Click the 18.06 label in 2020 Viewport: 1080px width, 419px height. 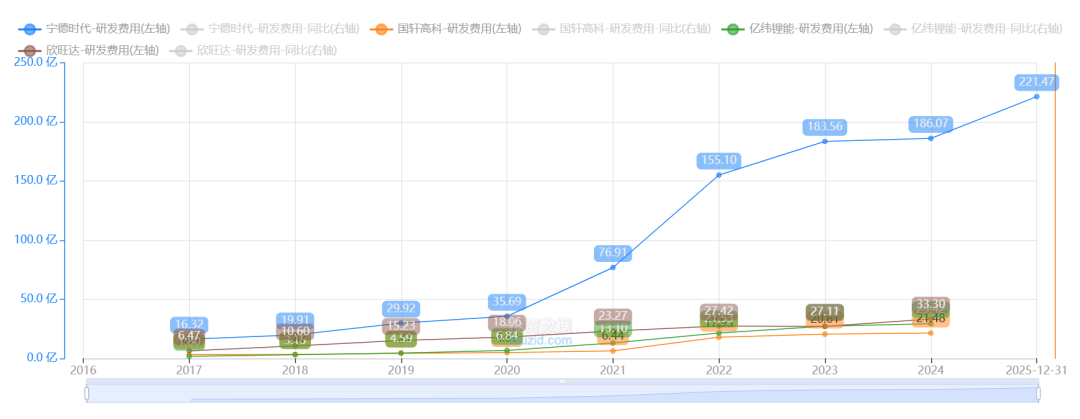tap(507, 323)
